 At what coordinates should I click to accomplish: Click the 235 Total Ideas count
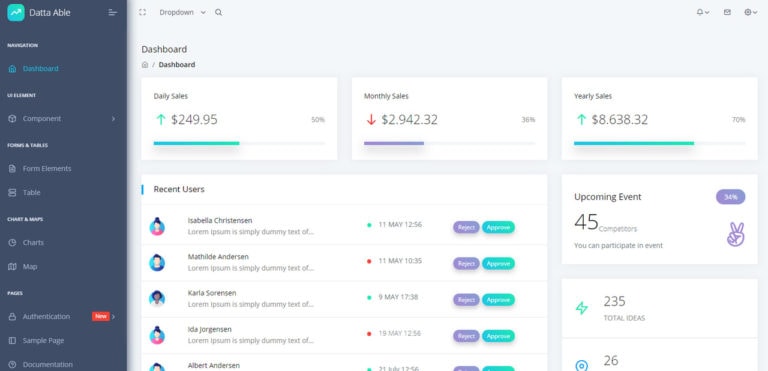pos(614,301)
